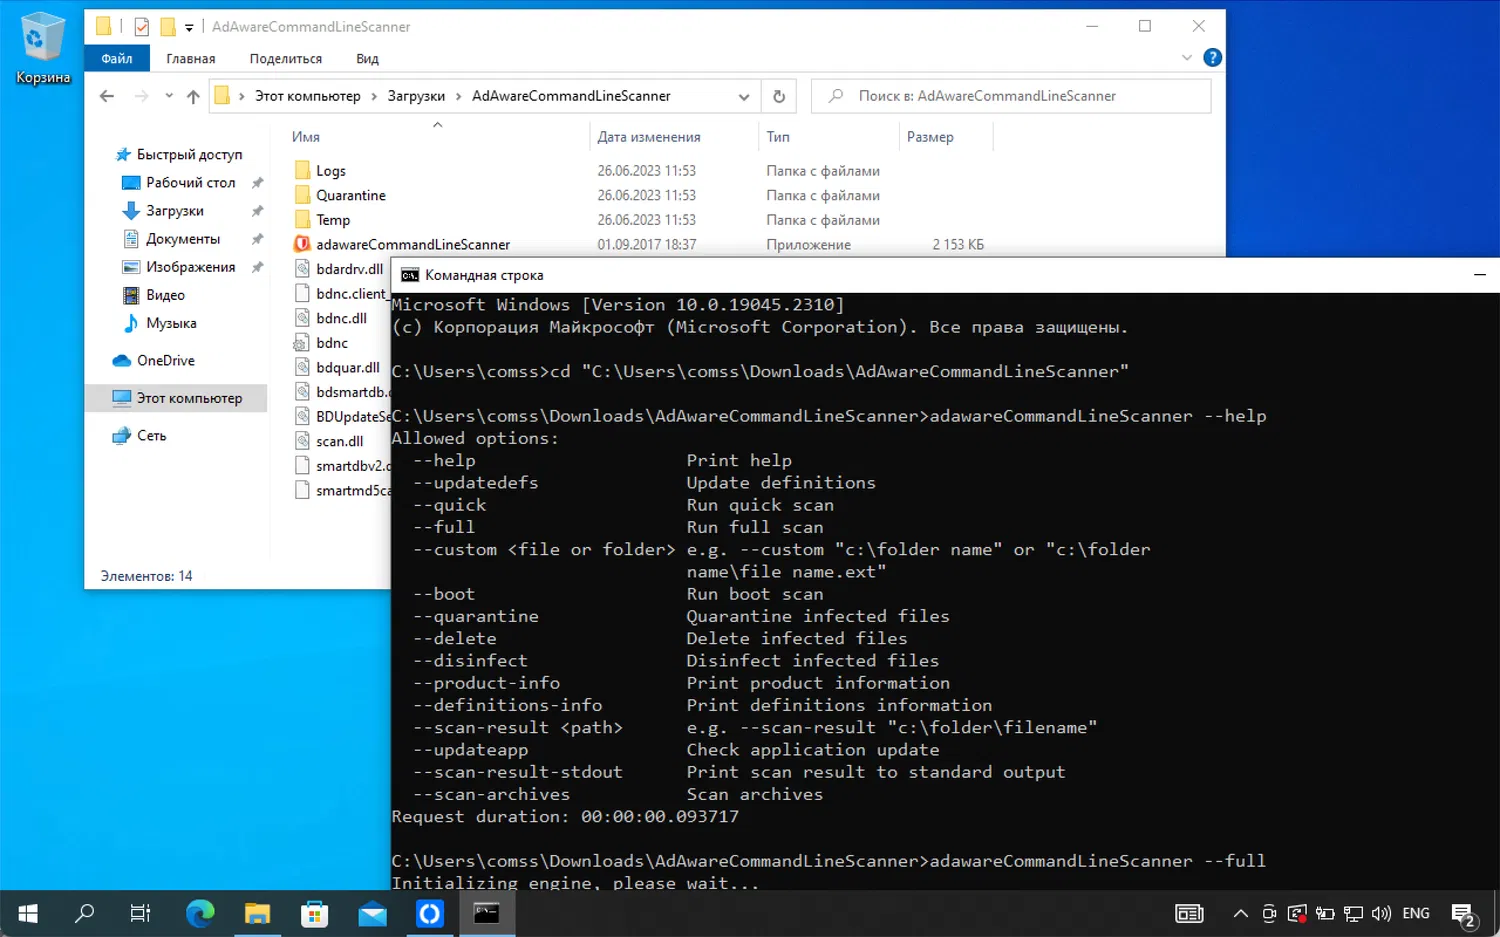Switch to the Главная ribbon tab
This screenshot has width=1500, height=937.
point(191,59)
